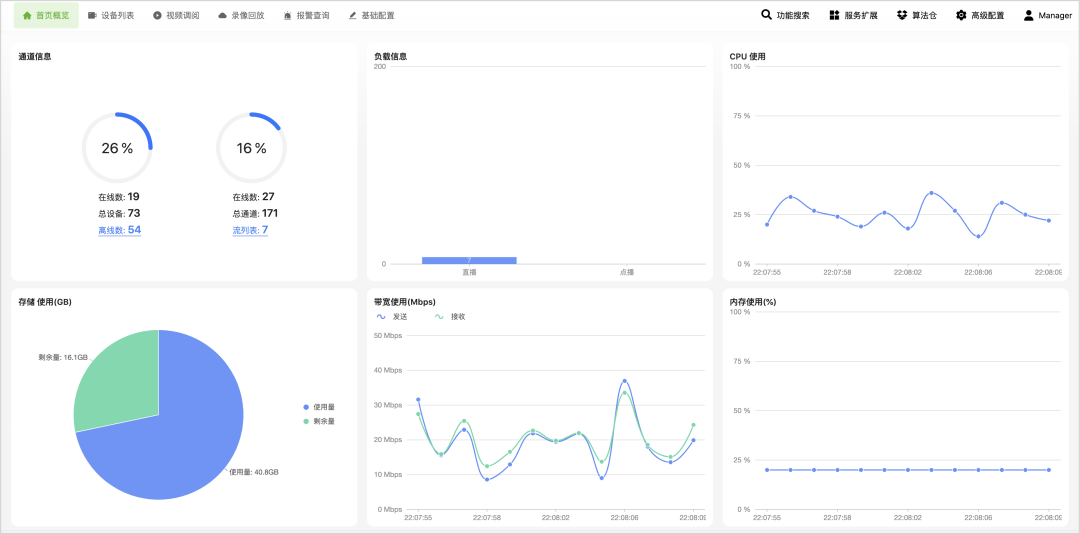Click the green 剩余量 pie slice

coord(121,386)
